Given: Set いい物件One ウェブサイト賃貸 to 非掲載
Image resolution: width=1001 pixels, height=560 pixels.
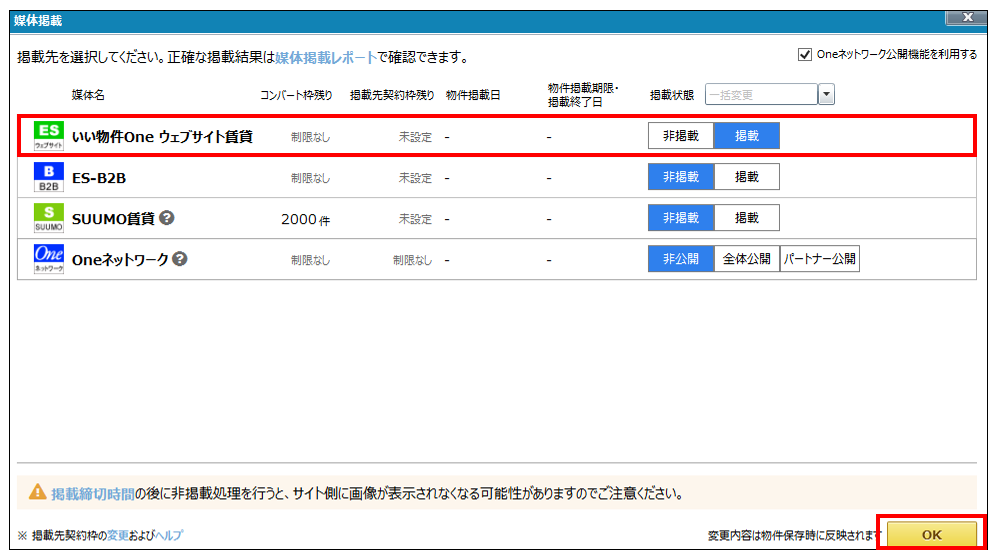Looking at the screenshot, I should (681, 136).
